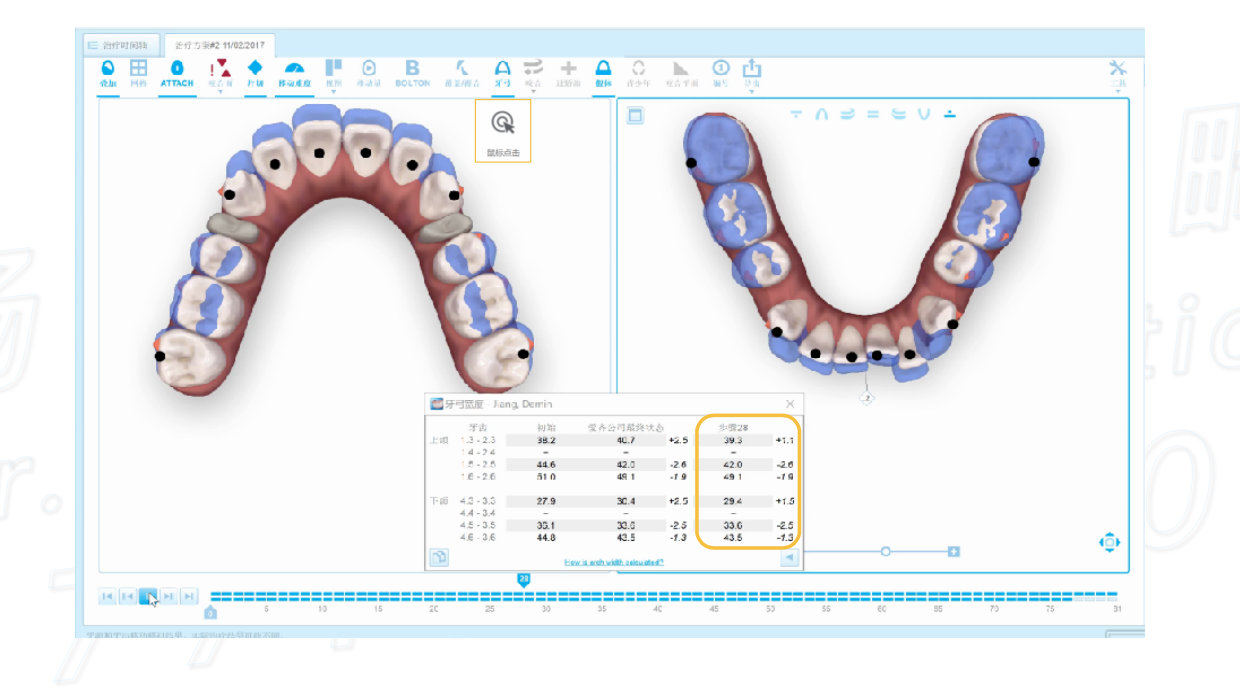The width and height of the screenshot is (1240, 700).
Task: Select the fifth view-orientation icon in right panel
Action: point(898,114)
